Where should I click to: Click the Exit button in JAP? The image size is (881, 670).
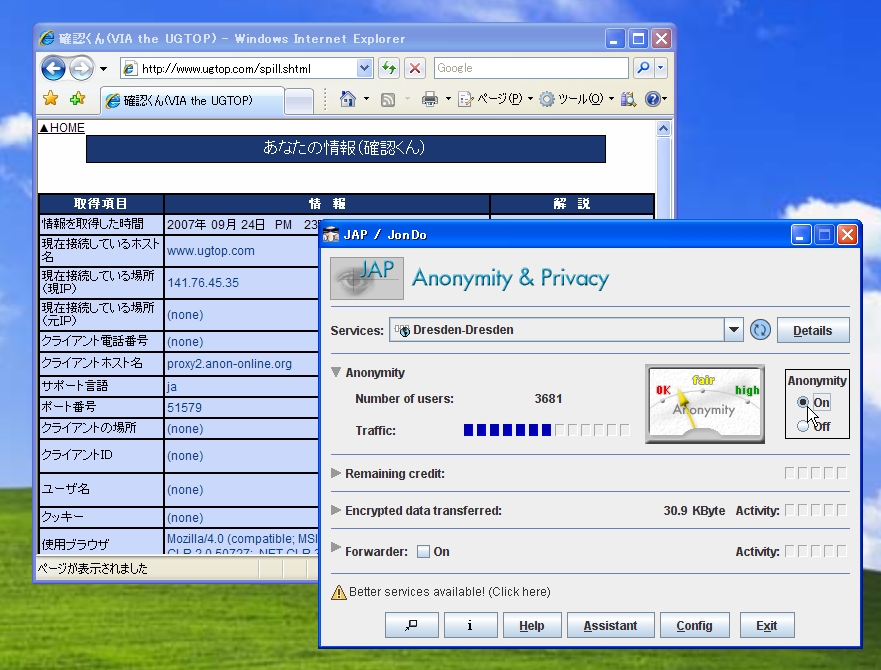click(767, 625)
